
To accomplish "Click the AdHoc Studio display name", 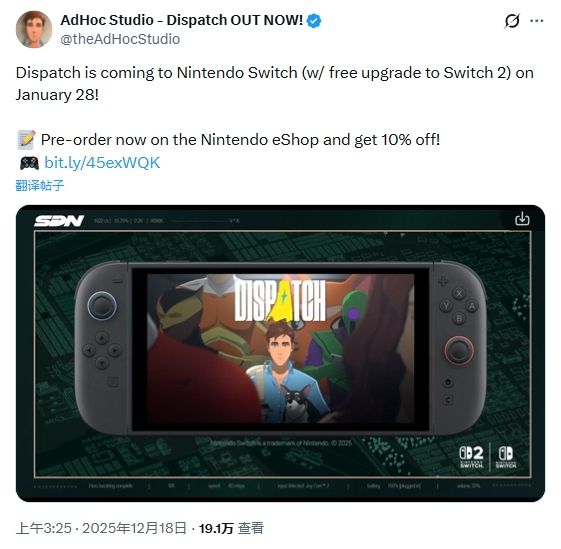I will (182, 20).
